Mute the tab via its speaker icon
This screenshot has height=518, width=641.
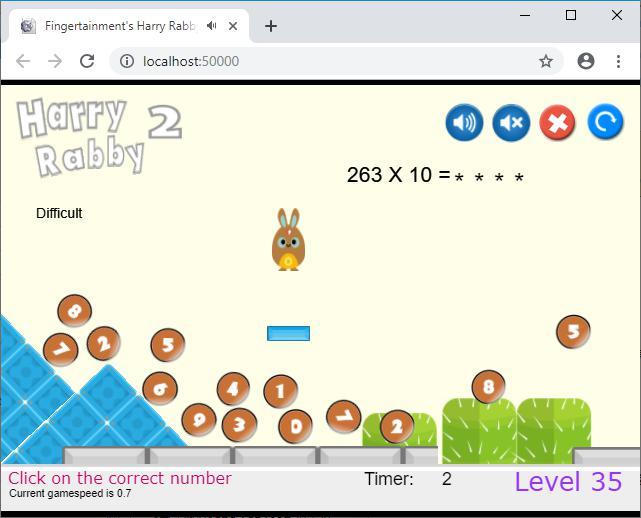pyautogui.click(x=211, y=26)
